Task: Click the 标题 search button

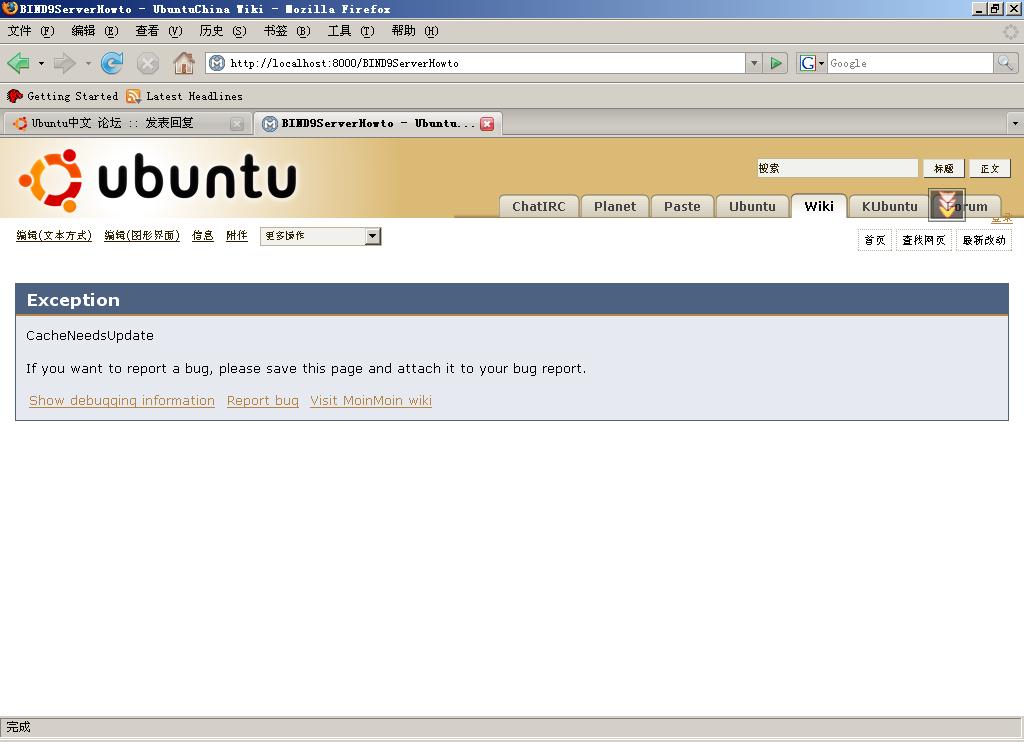Action: tap(944, 169)
